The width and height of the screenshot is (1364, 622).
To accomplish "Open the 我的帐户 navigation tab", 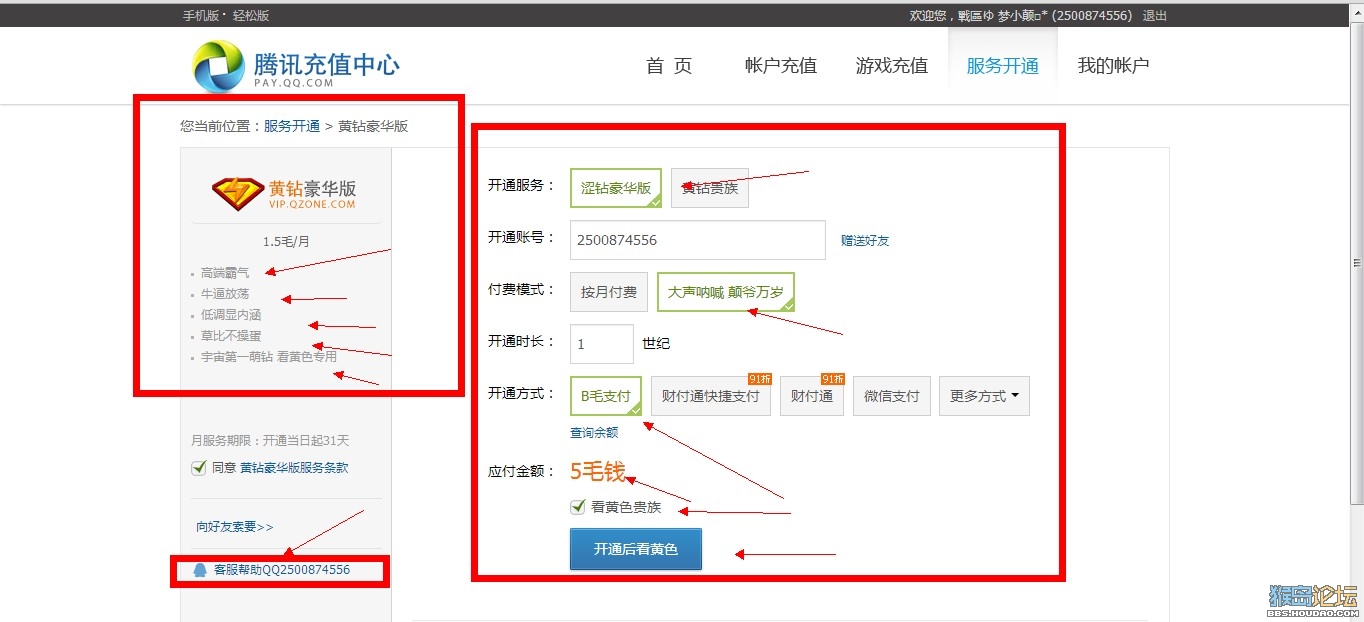I will click(x=1113, y=66).
